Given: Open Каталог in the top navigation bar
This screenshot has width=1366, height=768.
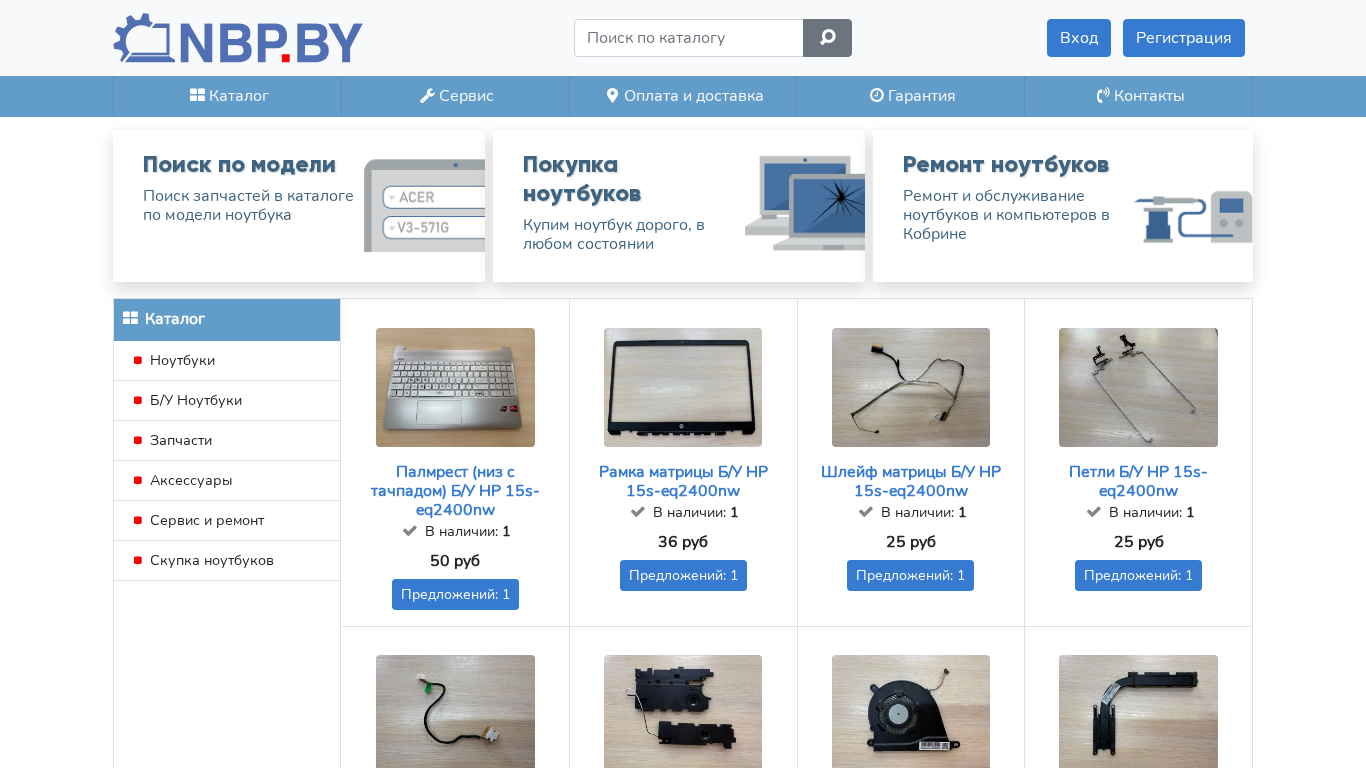Looking at the screenshot, I should (228, 96).
